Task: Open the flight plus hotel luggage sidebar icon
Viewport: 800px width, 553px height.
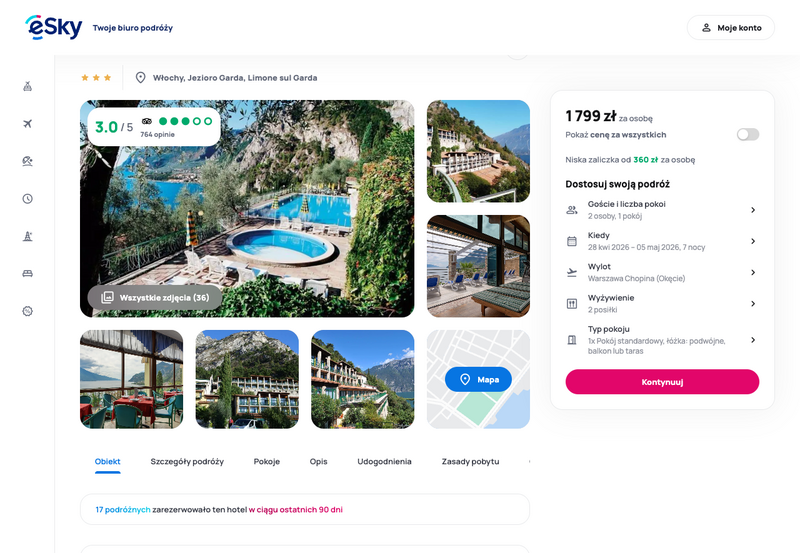Action: (28, 86)
